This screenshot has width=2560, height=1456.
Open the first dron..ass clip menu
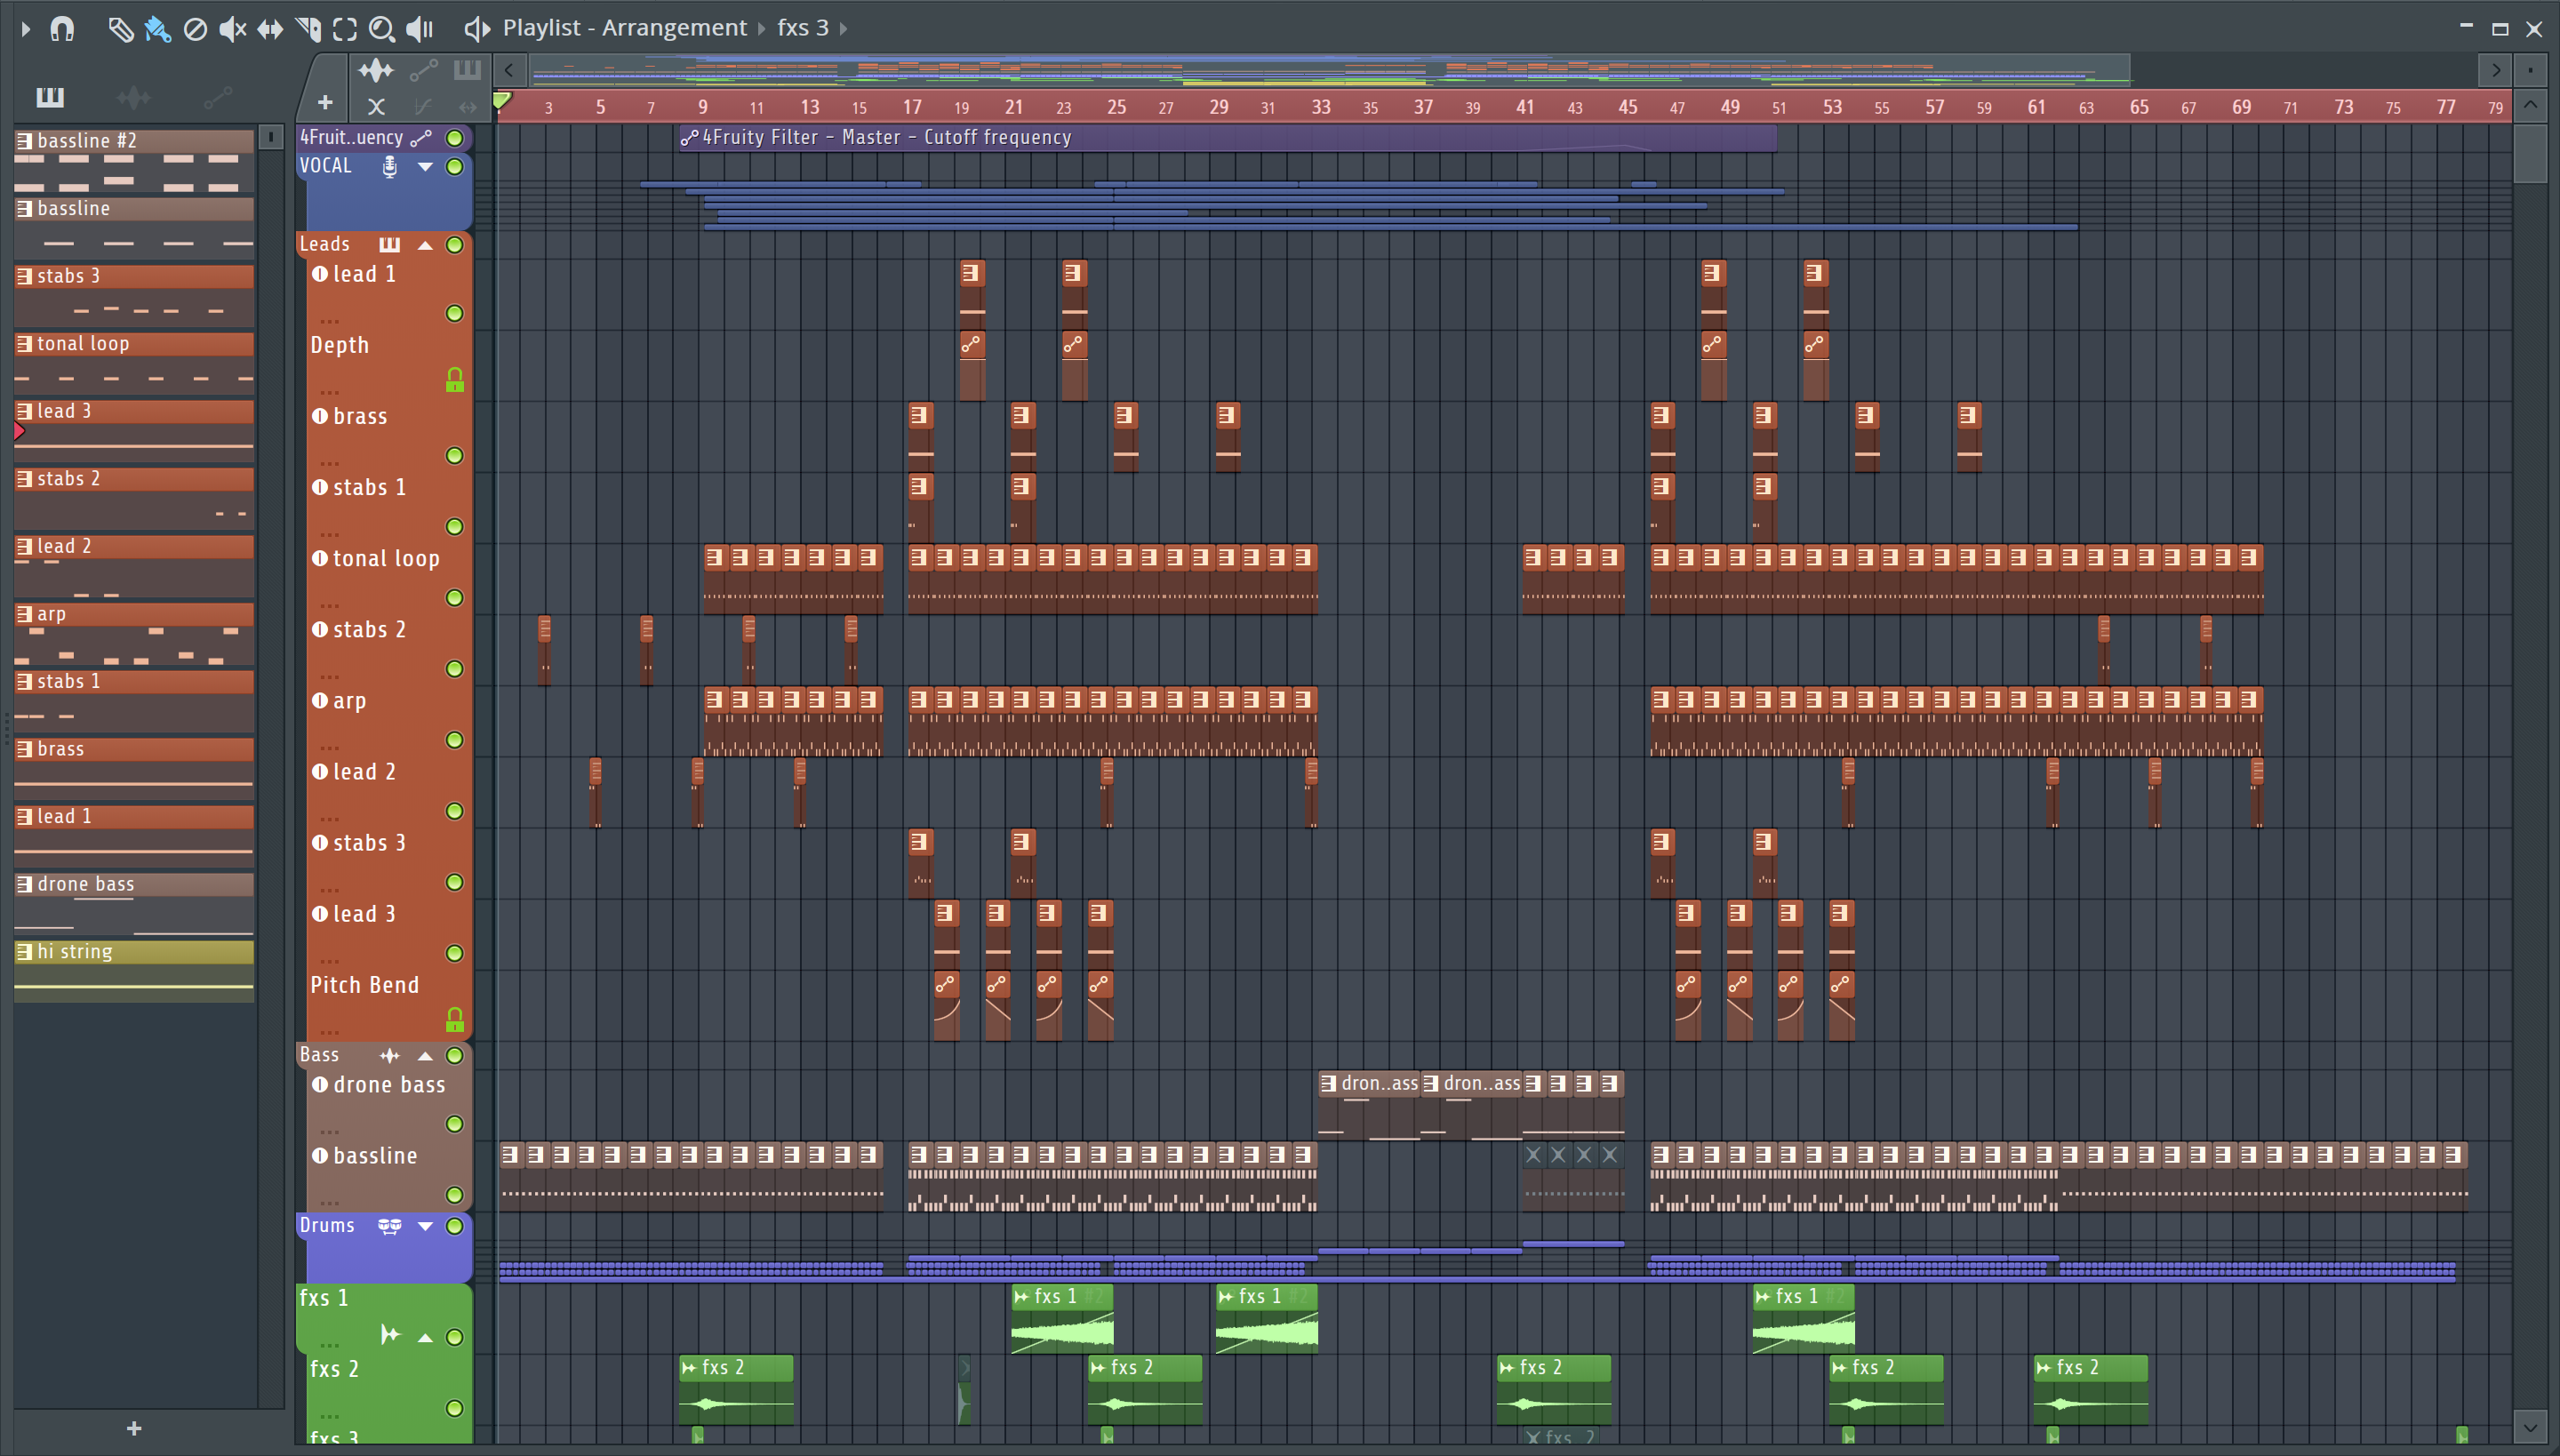[1328, 1083]
